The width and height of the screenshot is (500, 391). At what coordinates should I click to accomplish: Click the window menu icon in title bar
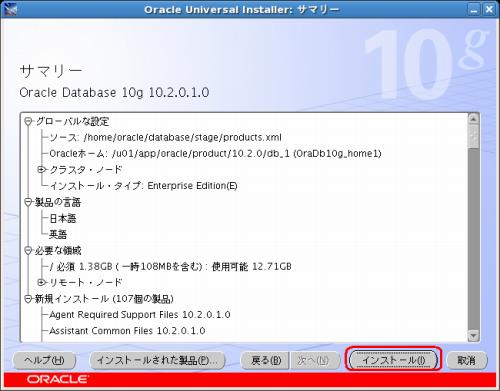[x=10, y=9]
